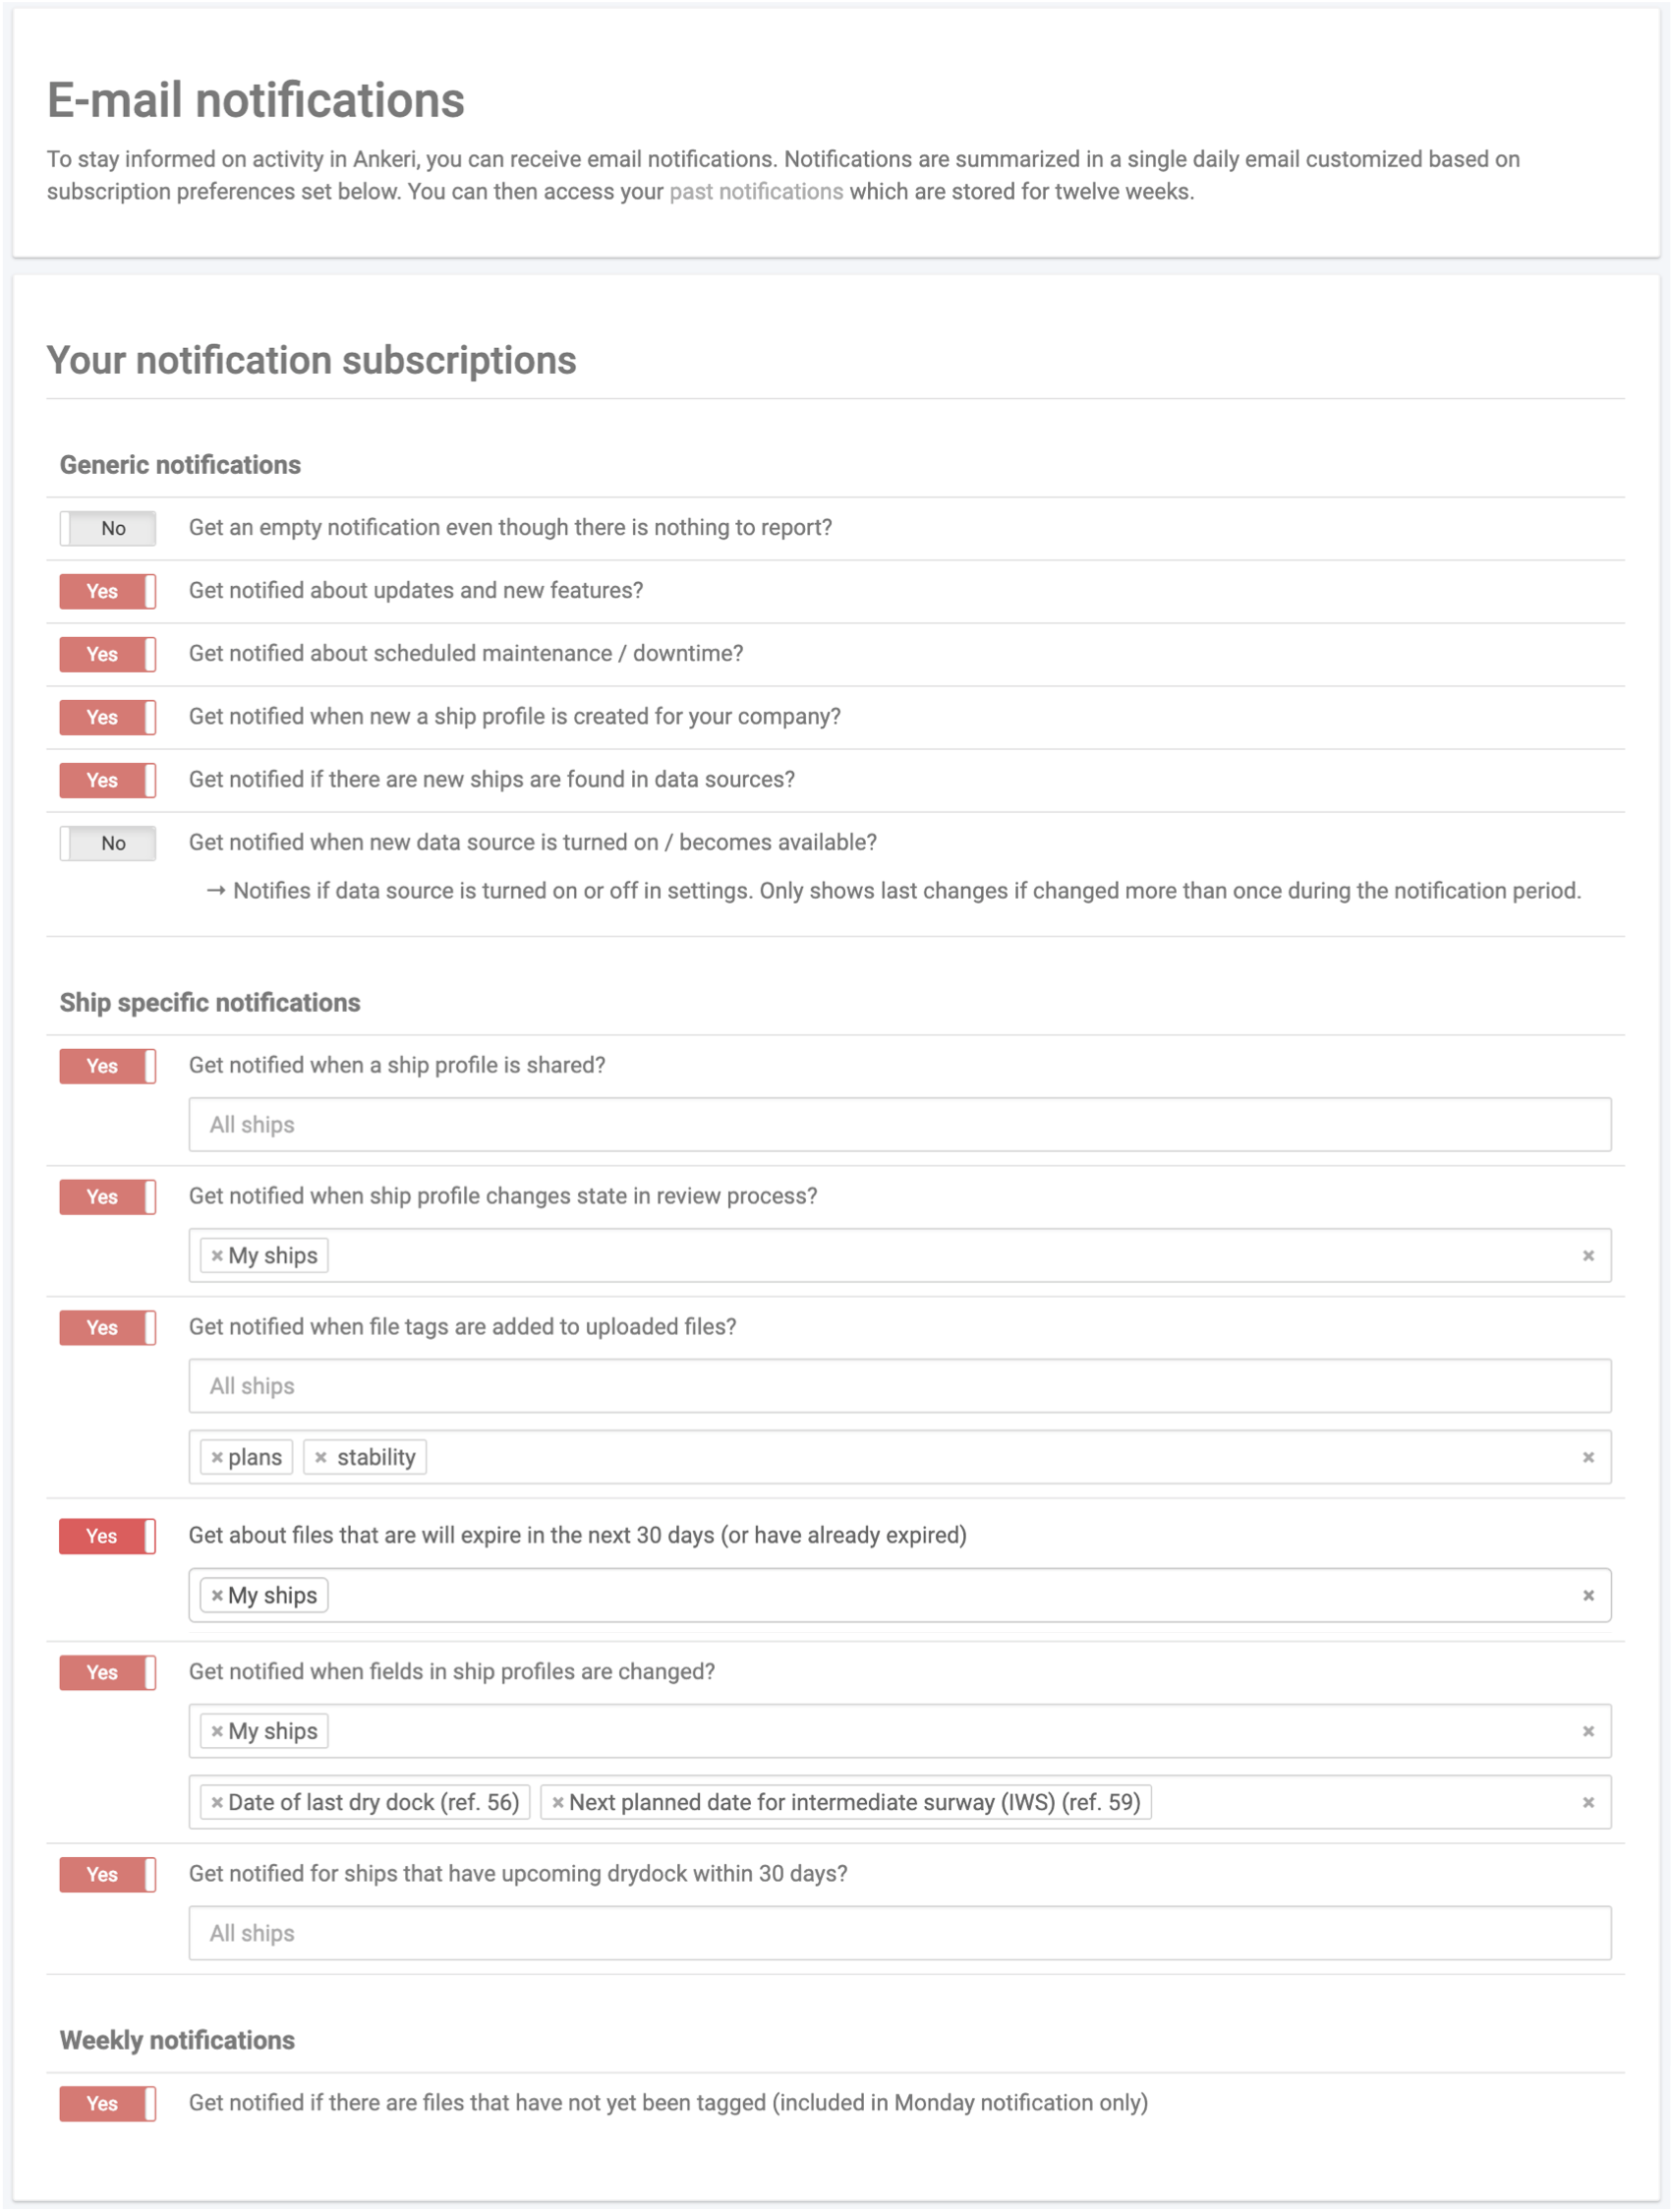Viewport: 1671px width, 2212px height.
Task: Open ships selector for file tags notification
Action: 900,1386
